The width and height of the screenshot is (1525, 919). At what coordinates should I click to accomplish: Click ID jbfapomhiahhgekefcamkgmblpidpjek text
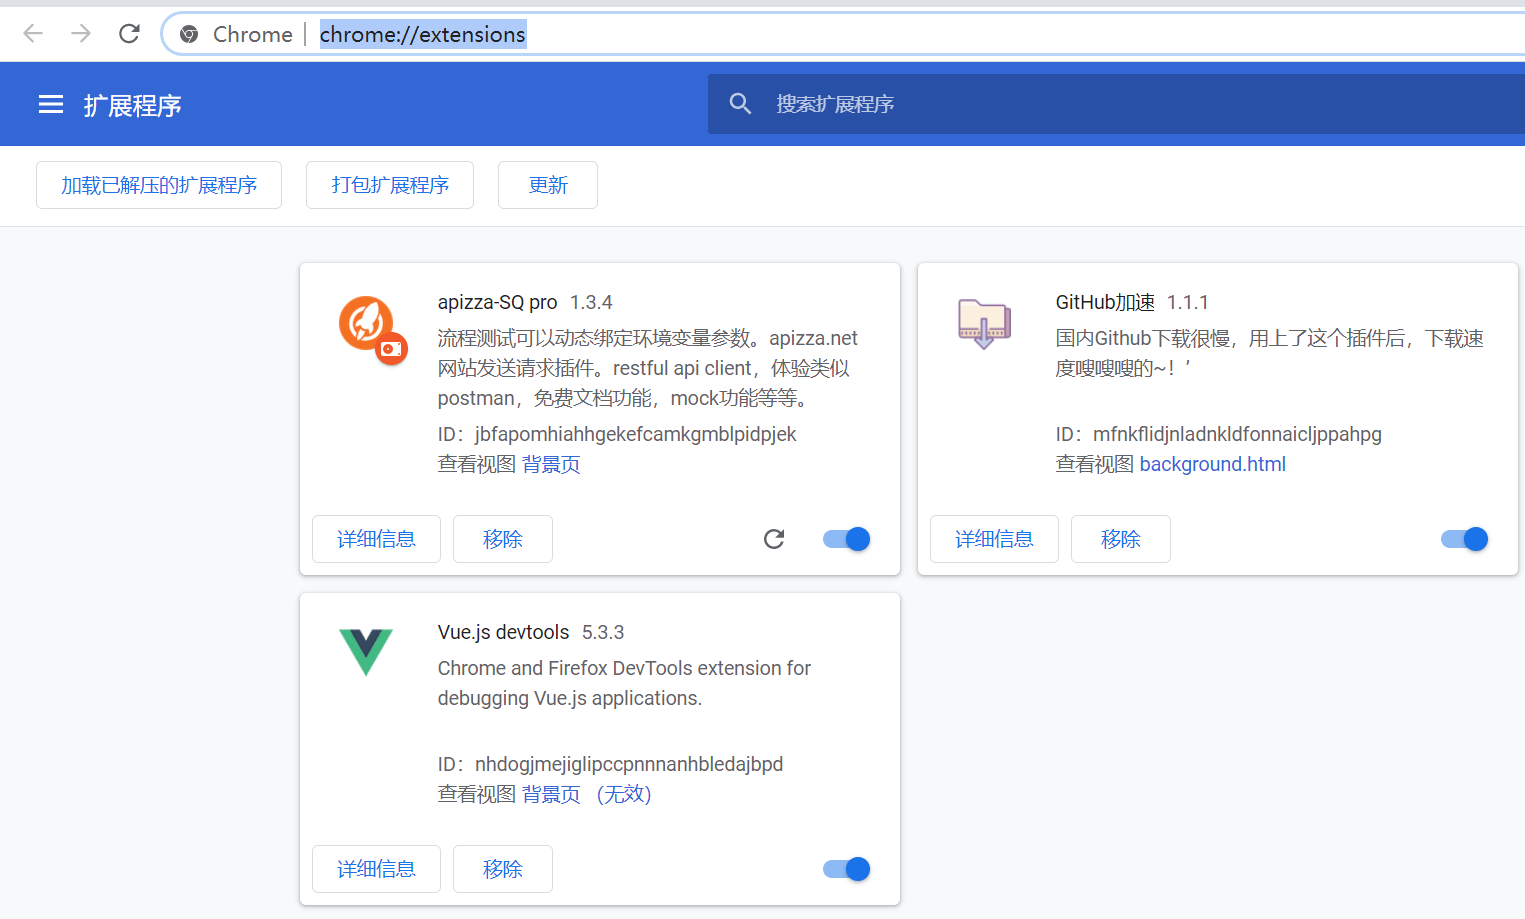pyautogui.click(x=617, y=434)
